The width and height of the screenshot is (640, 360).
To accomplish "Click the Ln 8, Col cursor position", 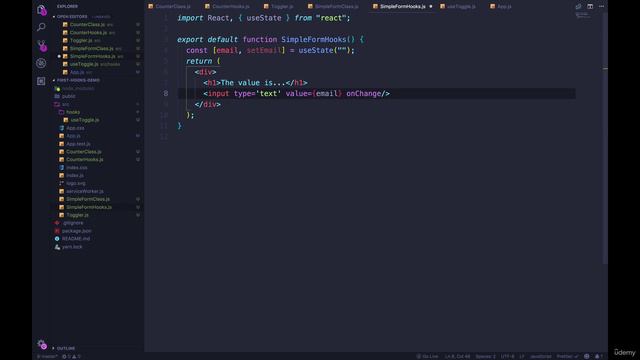I will point(457,356).
